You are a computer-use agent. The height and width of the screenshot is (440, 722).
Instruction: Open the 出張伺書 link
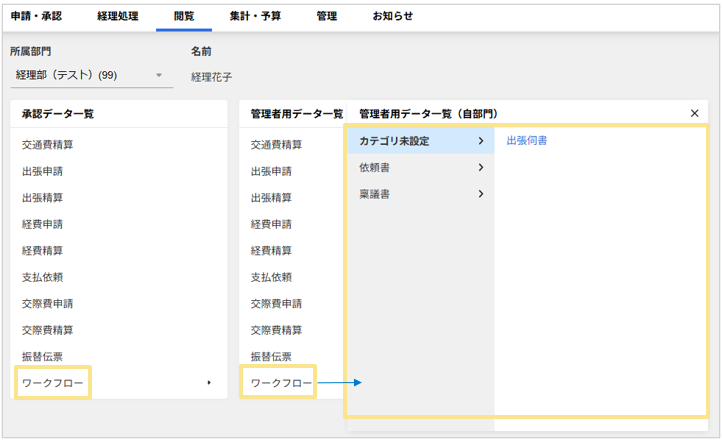[527, 141]
